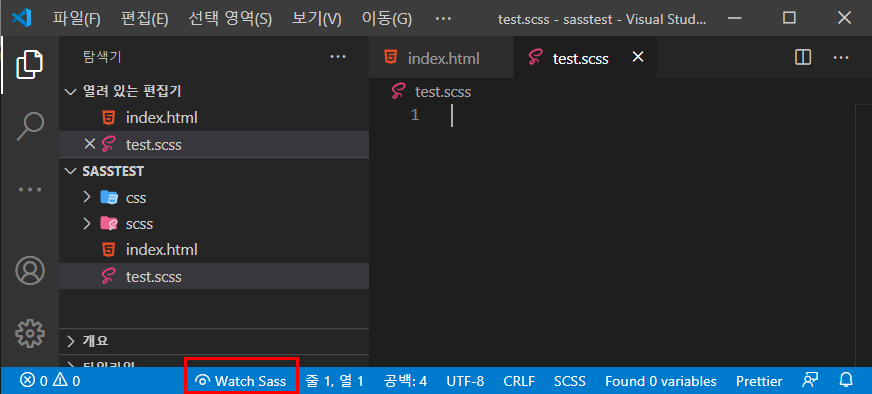Screen dimensions: 872x394
Task: Show hidden menus via title bar ellipsis
Action: [x=443, y=18]
